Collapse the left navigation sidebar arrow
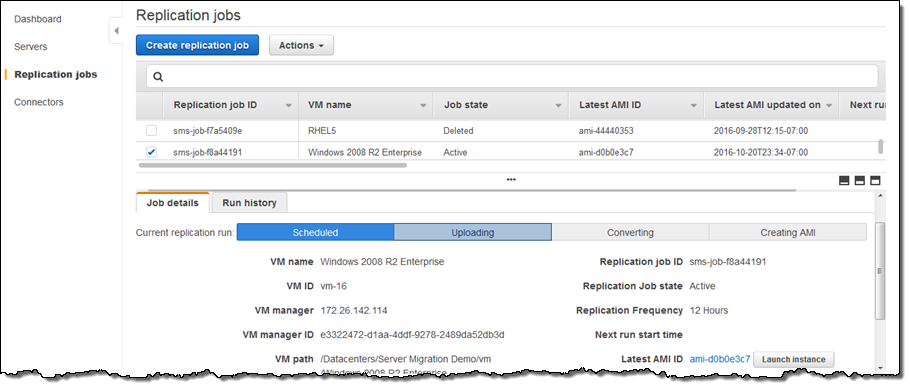 pyautogui.click(x=116, y=31)
